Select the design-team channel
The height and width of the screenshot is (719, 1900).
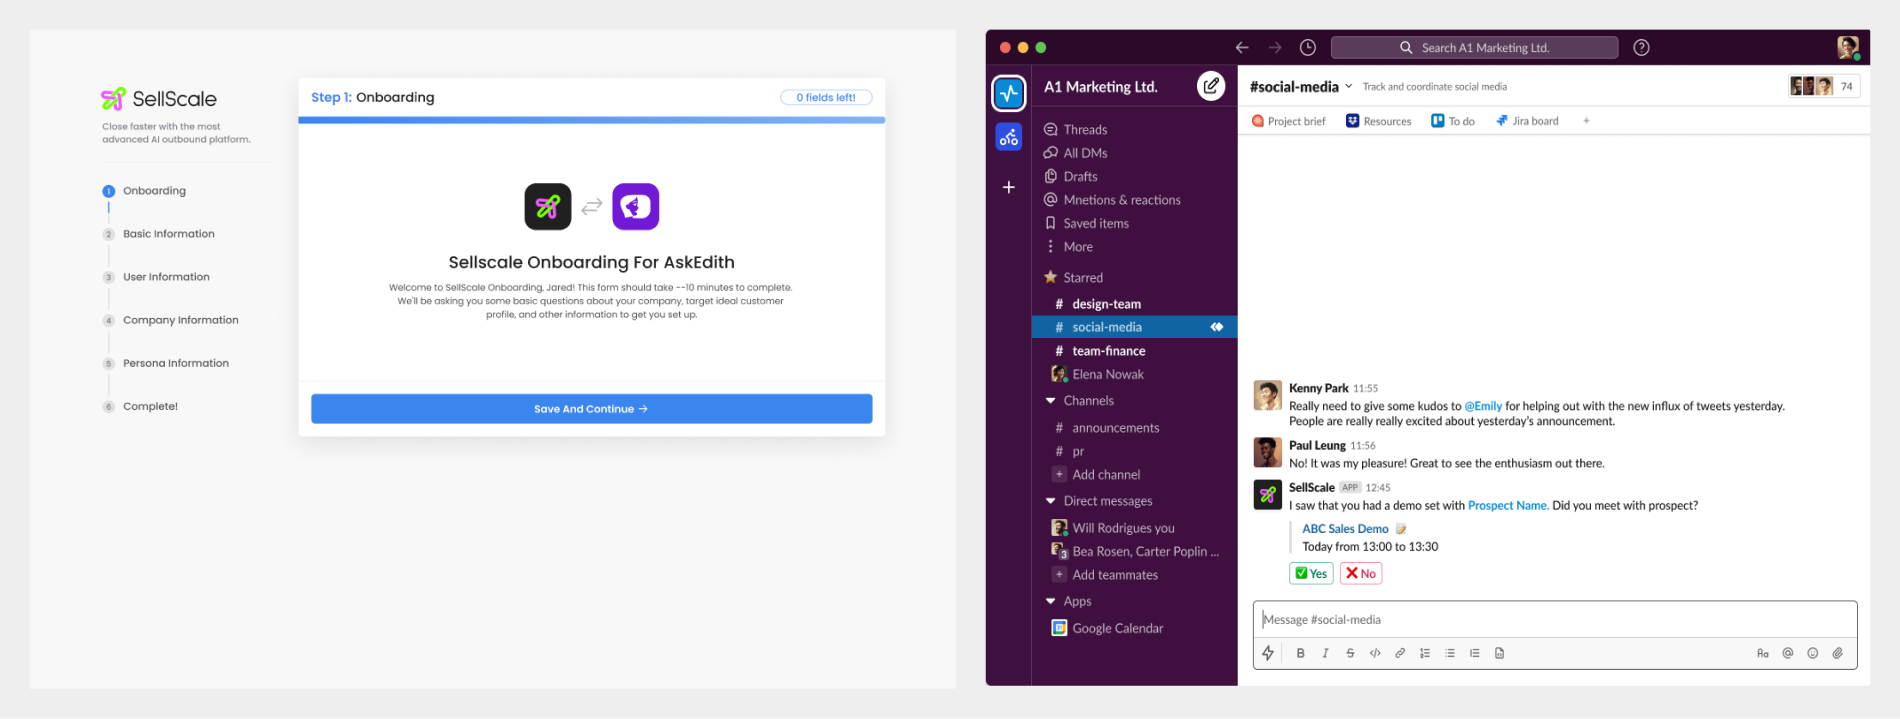[1134, 304]
